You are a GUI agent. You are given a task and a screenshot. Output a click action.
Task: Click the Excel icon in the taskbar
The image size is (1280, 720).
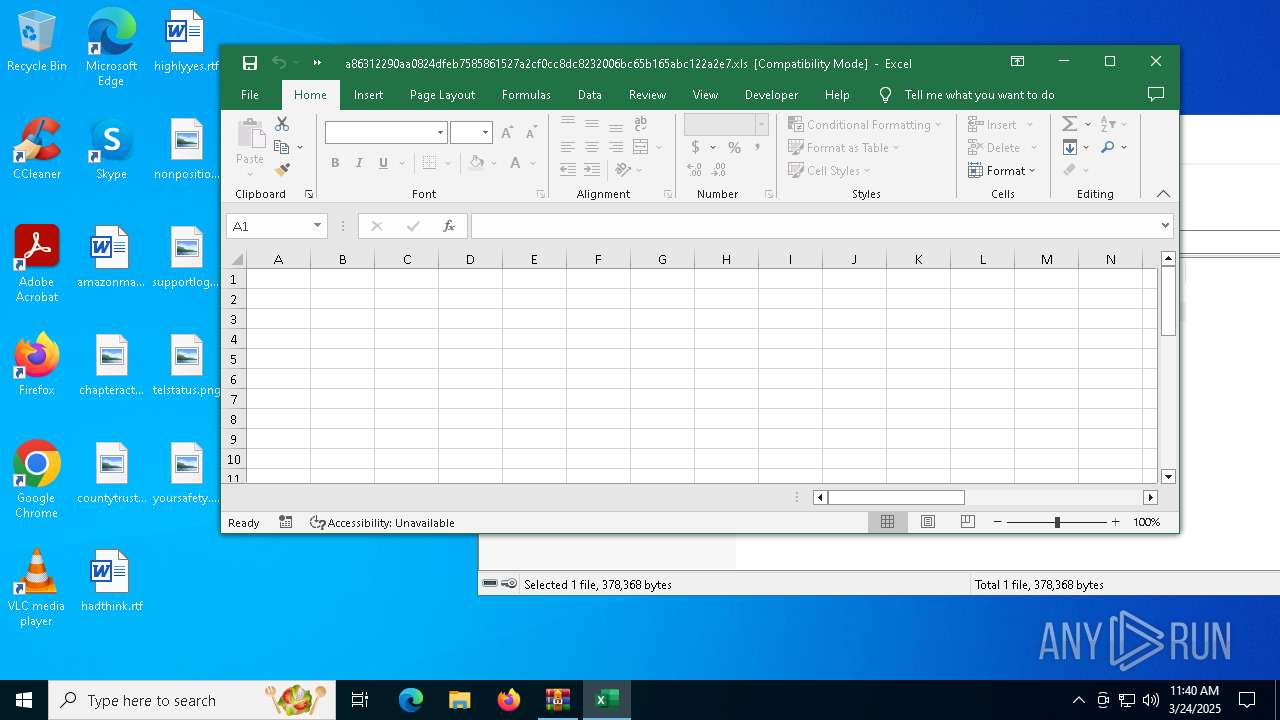606,700
